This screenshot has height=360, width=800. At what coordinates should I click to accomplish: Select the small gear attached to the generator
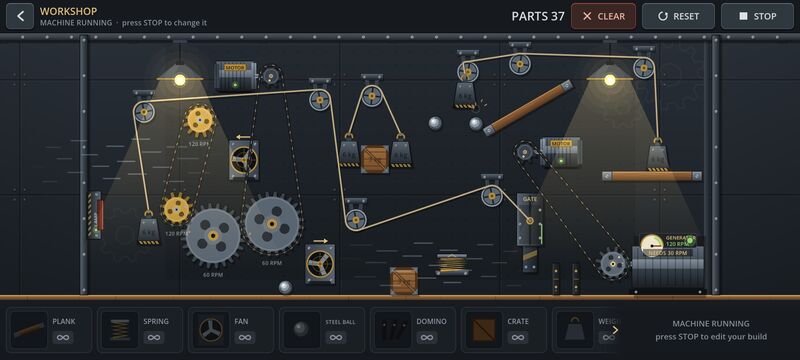click(613, 264)
